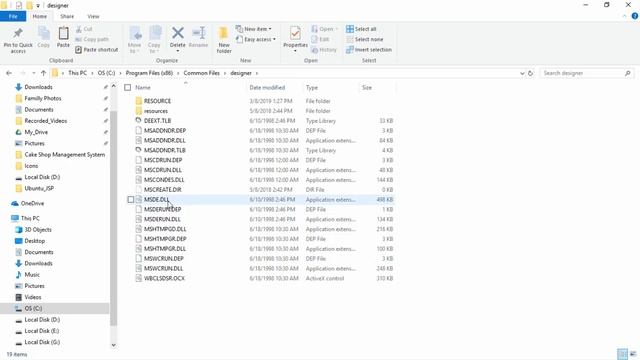Tick the select-all checkbox in header
This screenshot has width=640, height=360.
128,87
